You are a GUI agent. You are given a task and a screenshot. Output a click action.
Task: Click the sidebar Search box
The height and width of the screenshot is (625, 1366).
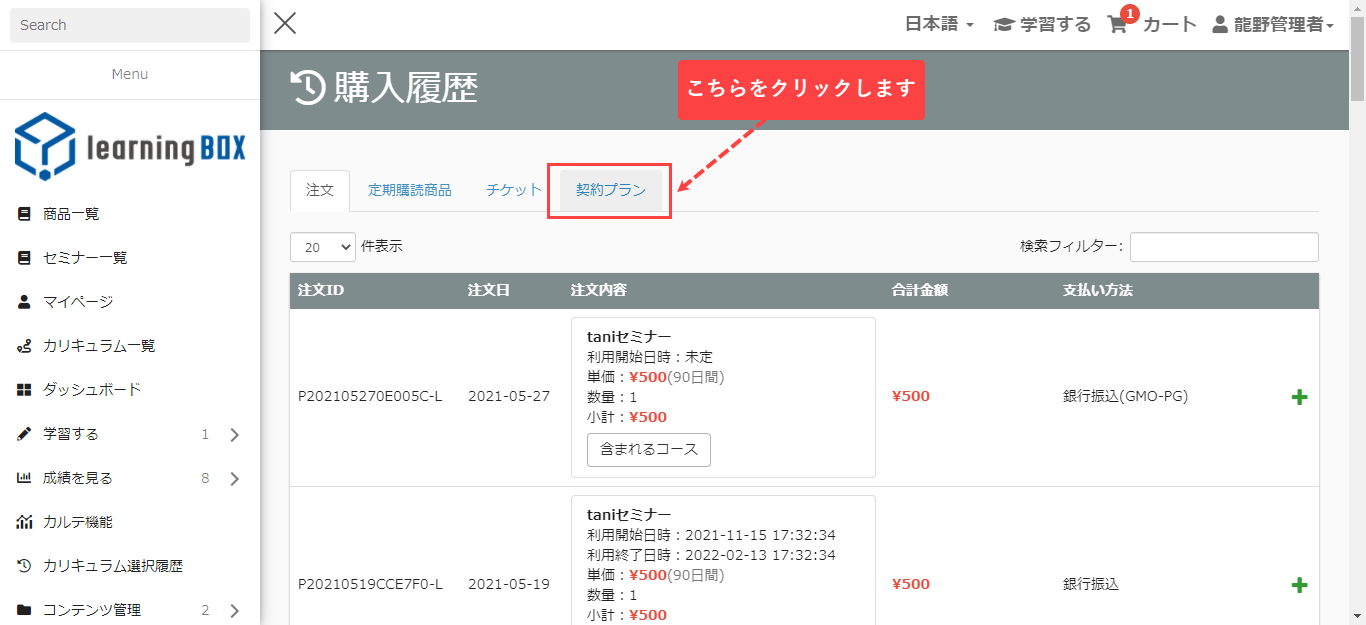click(x=130, y=25)
